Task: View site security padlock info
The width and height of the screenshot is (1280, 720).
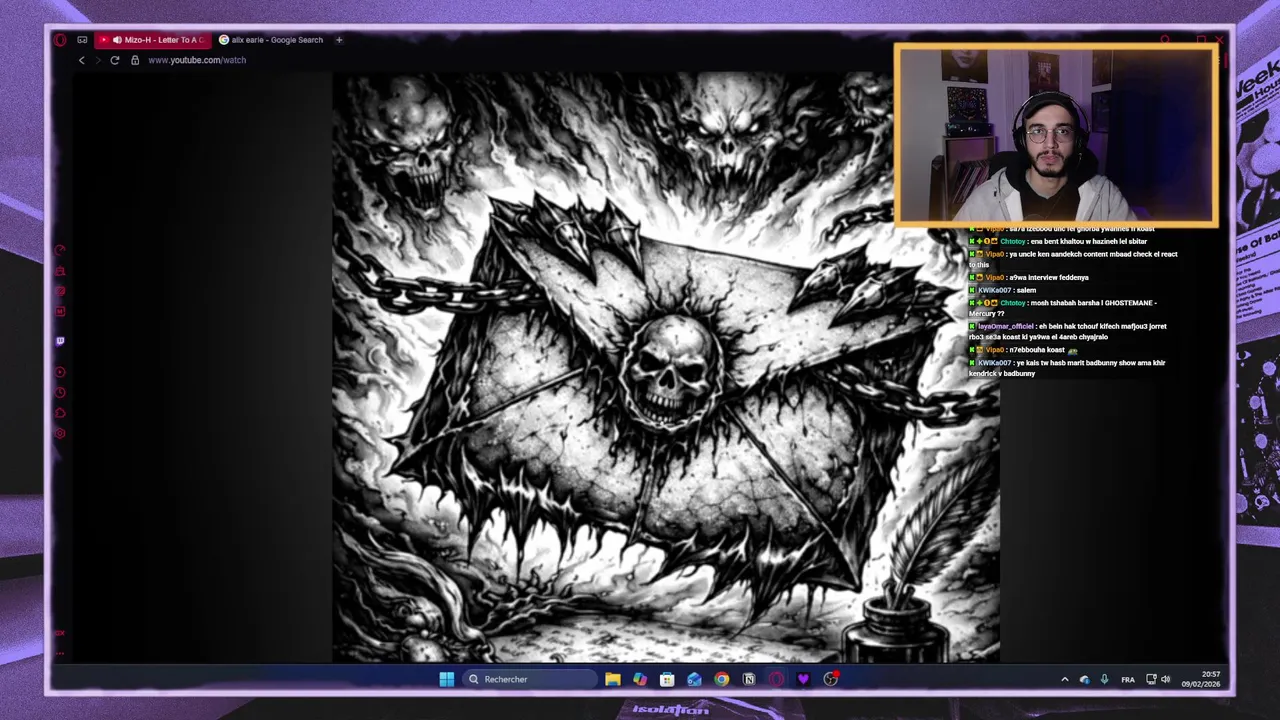Action: (x=135, y=60)
